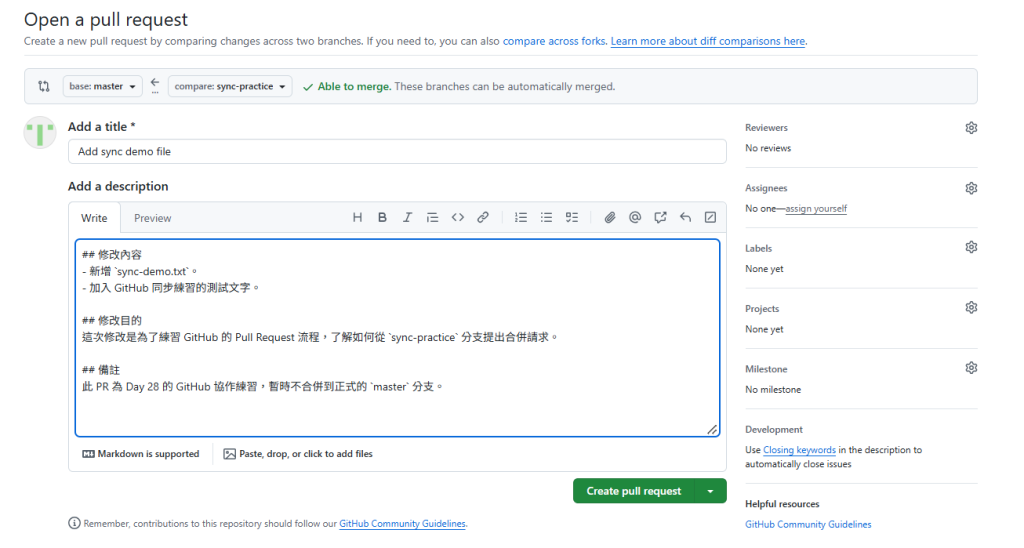Click the text area resize handle

pyautogui.click(x=712, y=429)
